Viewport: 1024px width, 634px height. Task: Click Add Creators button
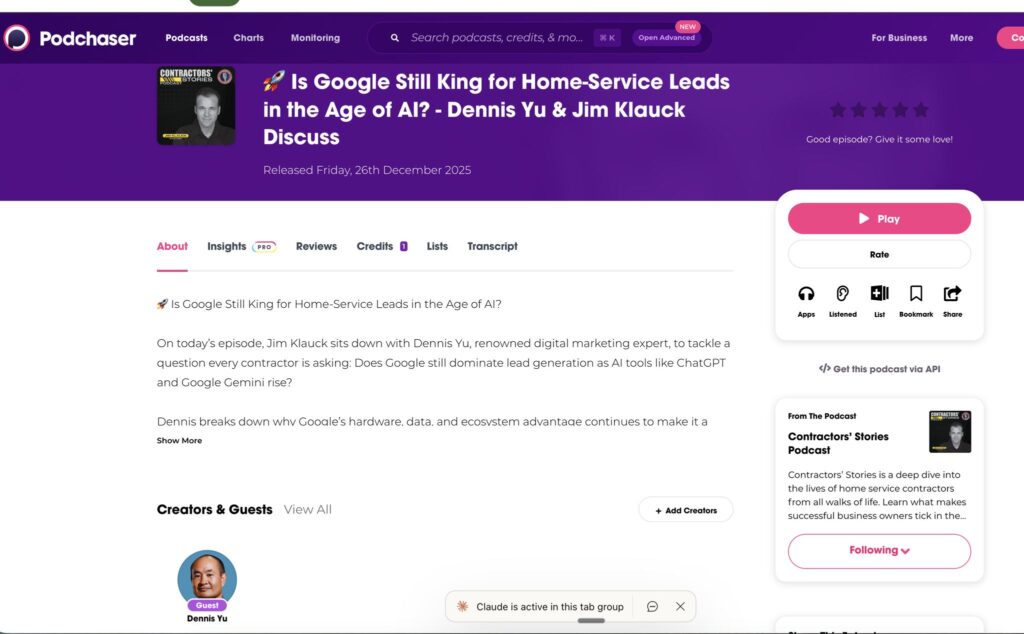pyautogui.click(x=685, y=510)
